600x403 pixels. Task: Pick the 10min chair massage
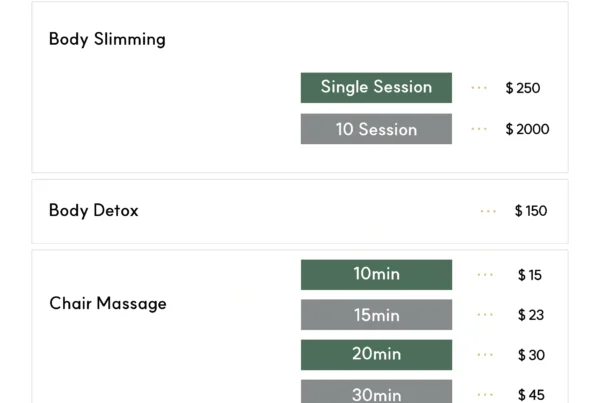376,274
